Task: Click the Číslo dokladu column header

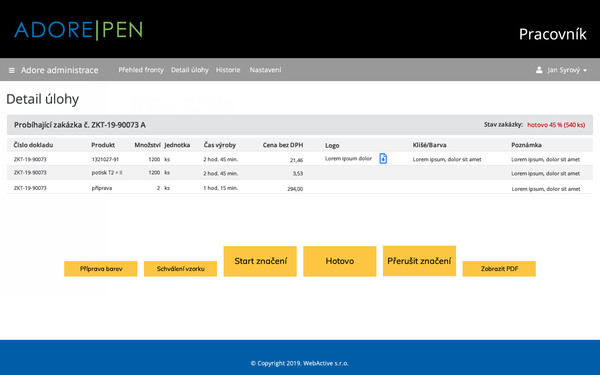Action: pyautogui.click(x=33, y=145)
